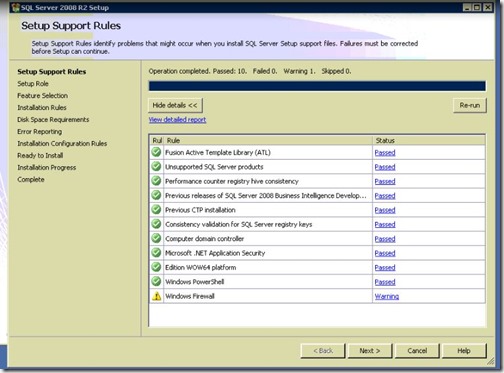Select the Error Reporting step
The image size is (504, 373).
tap(40, 132)
